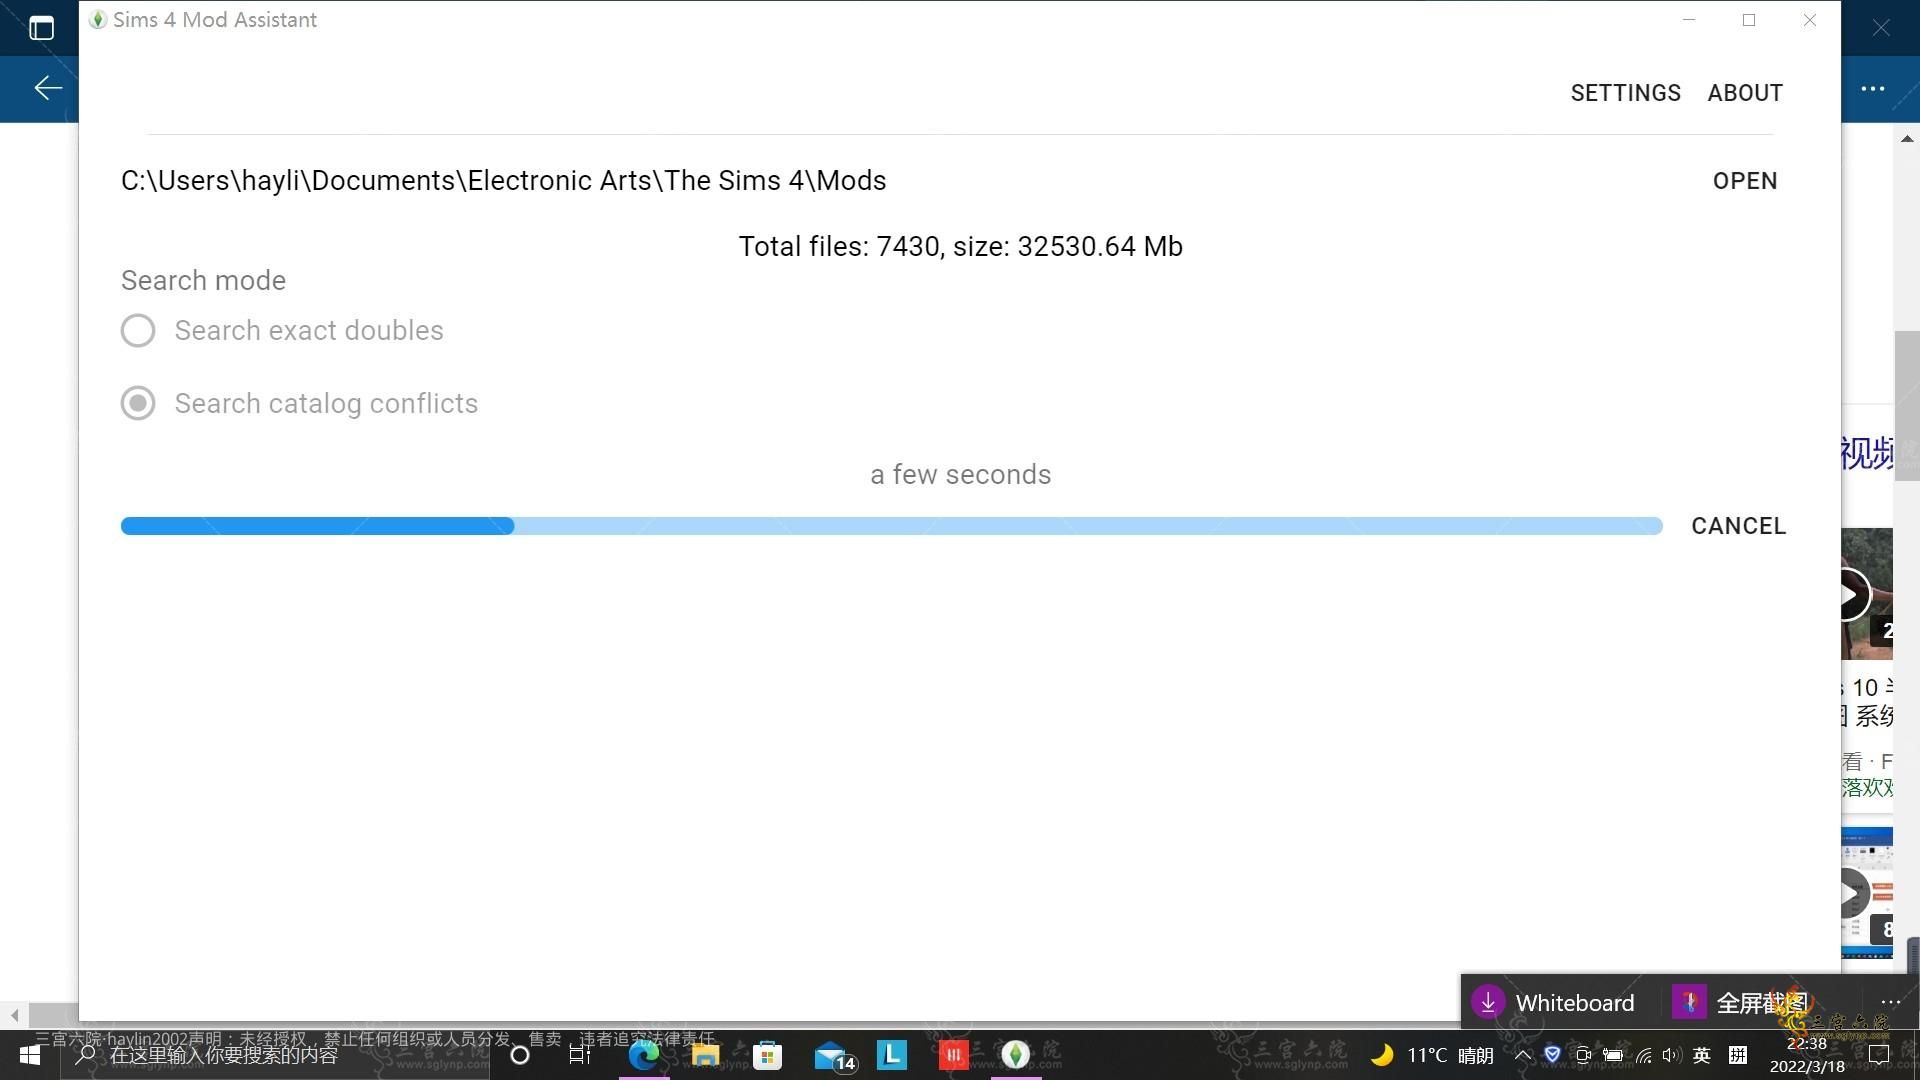This screenshot has height=1080, width=1920.
Task: Open the weather widget showing 11°C
Action: pos(1432,1055)
